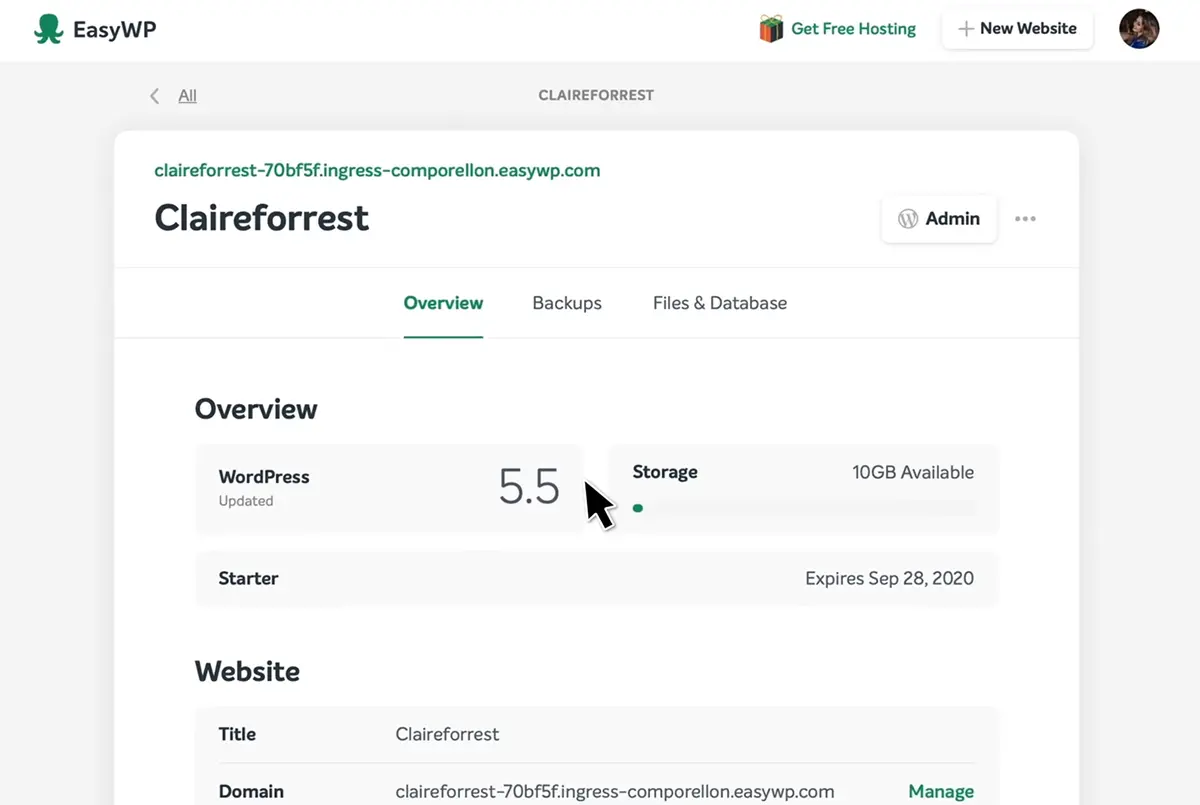This screenshot has width=1200, height=805.
Task: Open the profile avatar menu
Action: coord(1139,29)
